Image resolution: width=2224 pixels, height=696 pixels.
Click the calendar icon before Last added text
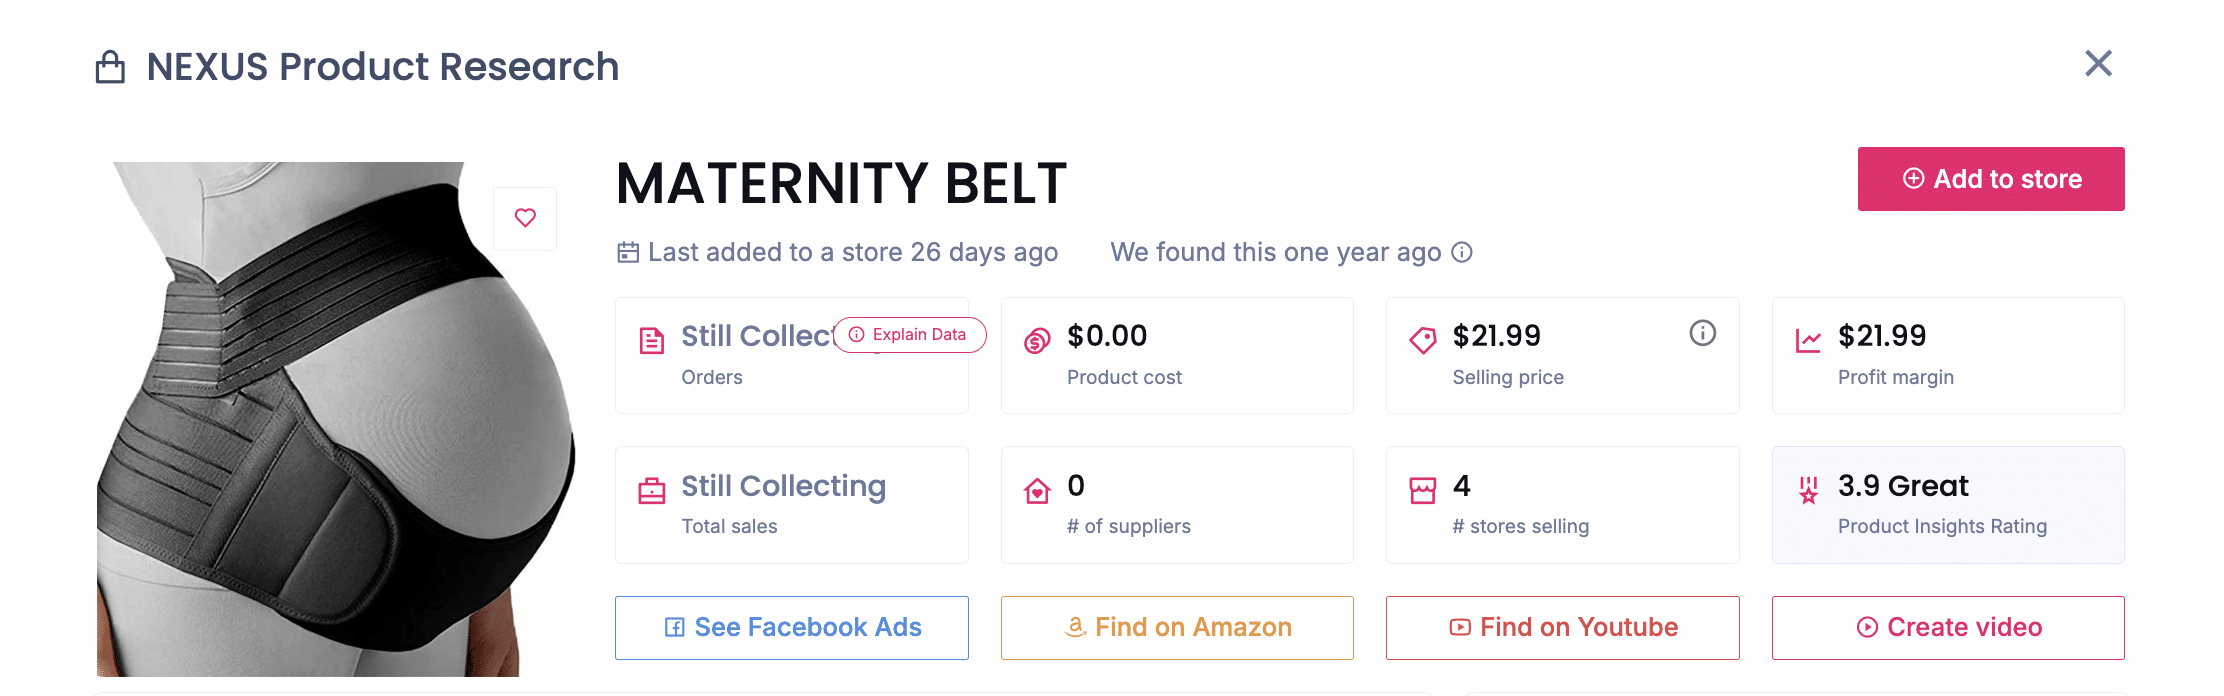point(627,252)
